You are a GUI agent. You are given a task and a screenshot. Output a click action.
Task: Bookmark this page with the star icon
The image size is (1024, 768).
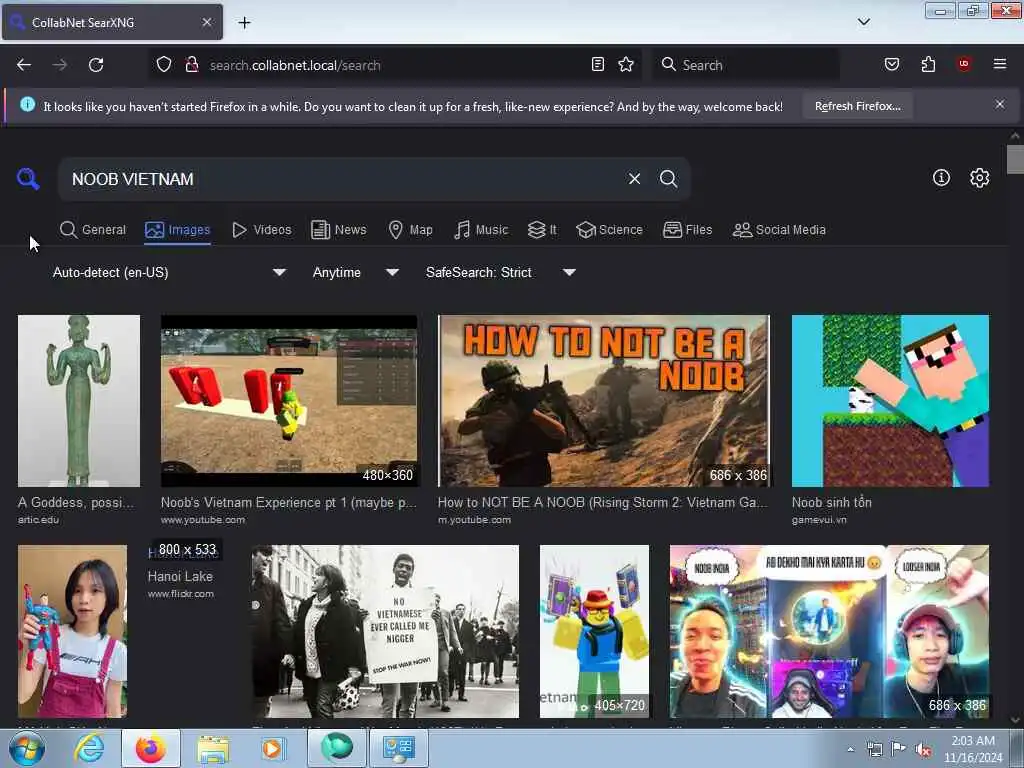click(x=626, y=64)
